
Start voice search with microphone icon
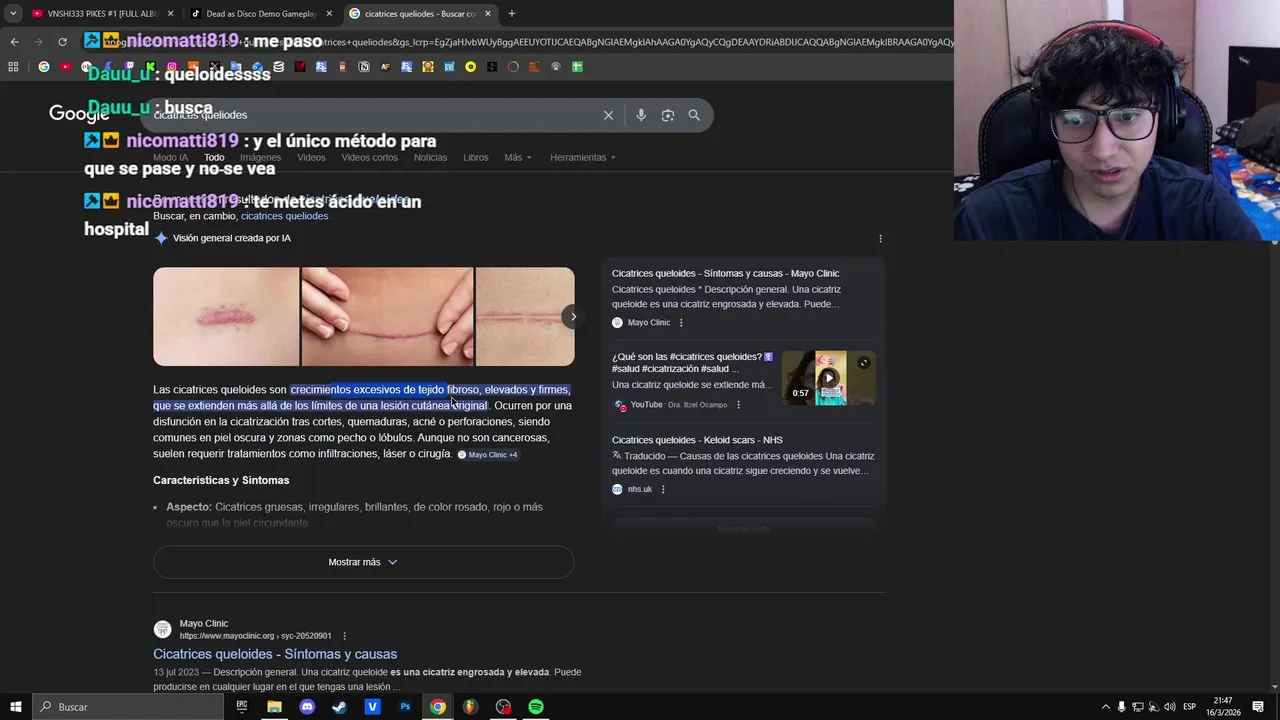point(641,115)
